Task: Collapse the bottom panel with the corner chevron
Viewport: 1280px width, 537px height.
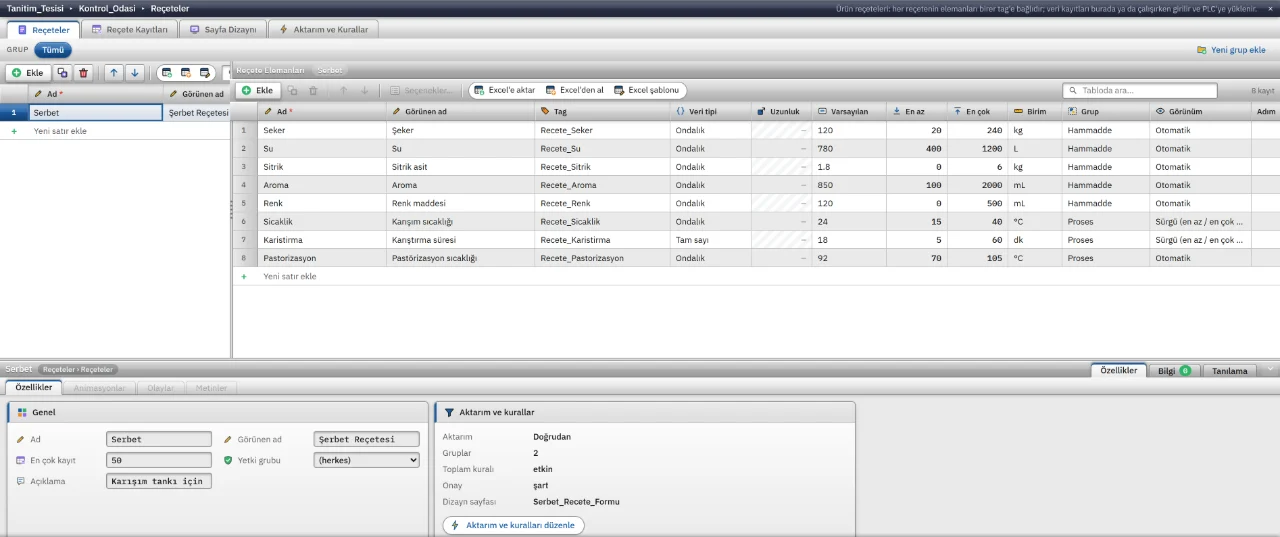Action: [x=1269, y=369]
